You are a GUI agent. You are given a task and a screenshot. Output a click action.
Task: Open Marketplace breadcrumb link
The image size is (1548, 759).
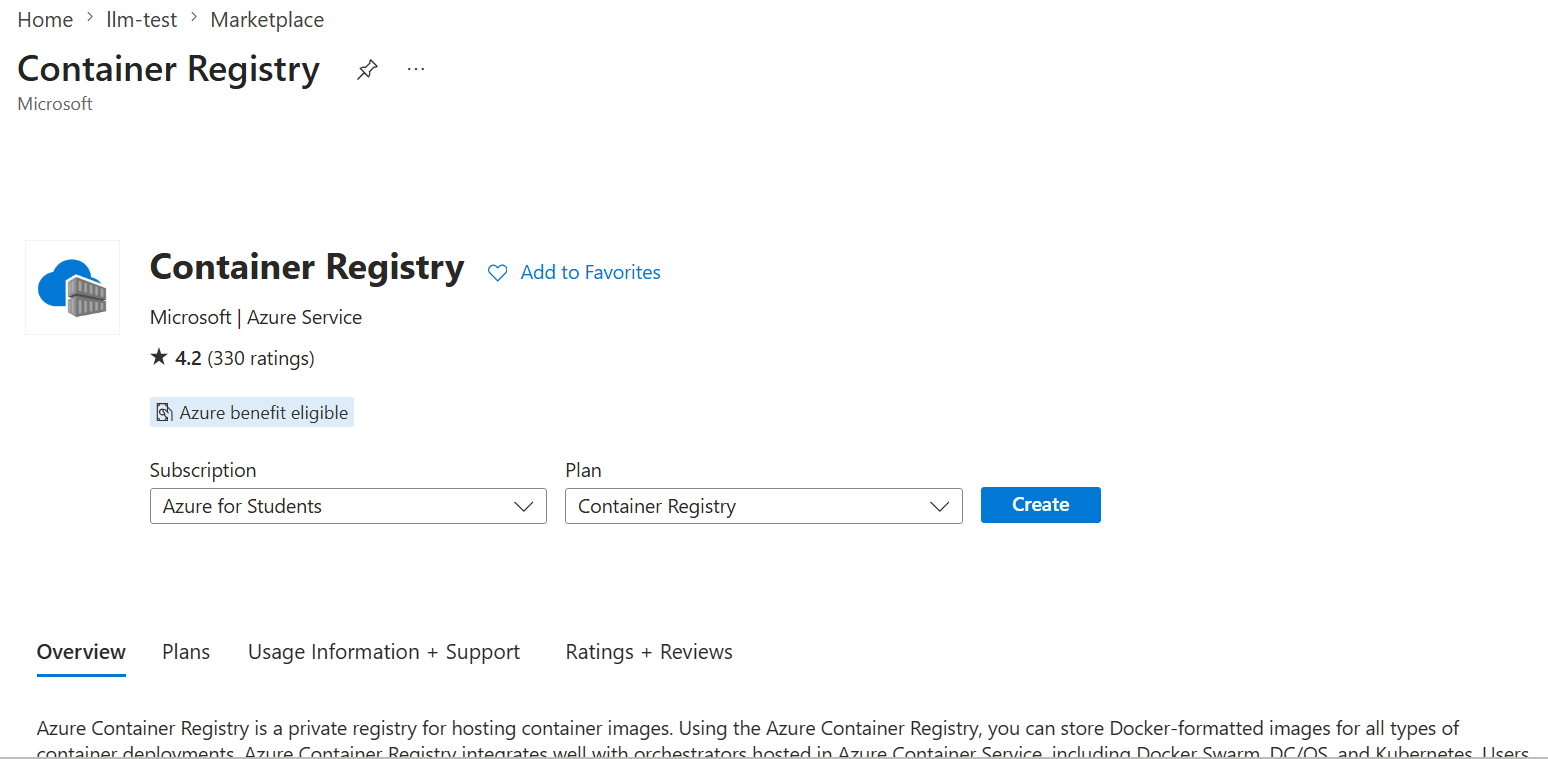[x=267, y=20]
